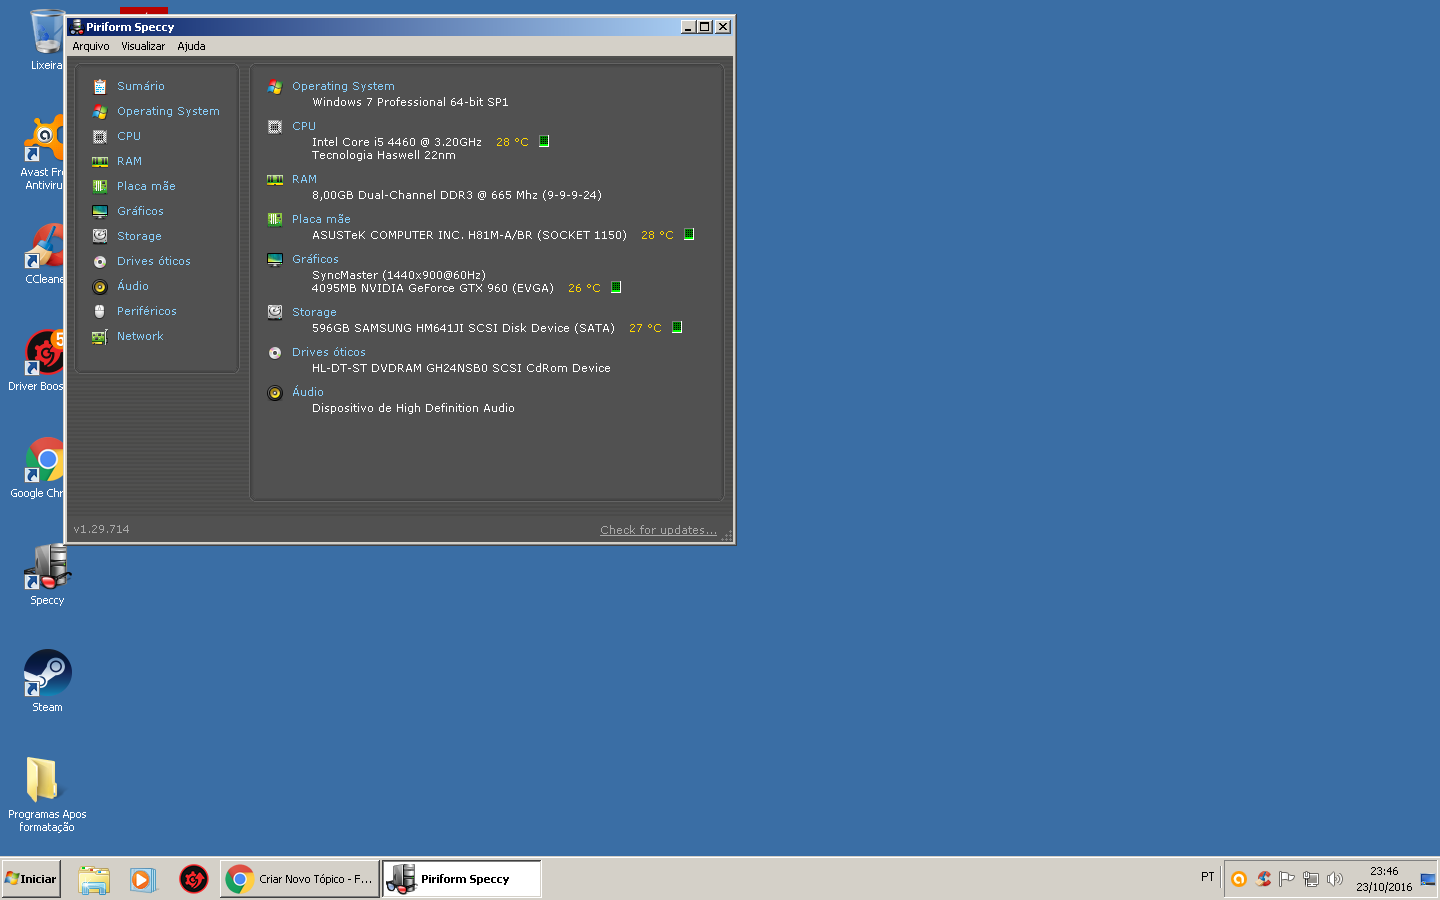1440x900 pixels.
Task: Click the CPU temperature value 28 °C
Action: [x=512, y=142]
